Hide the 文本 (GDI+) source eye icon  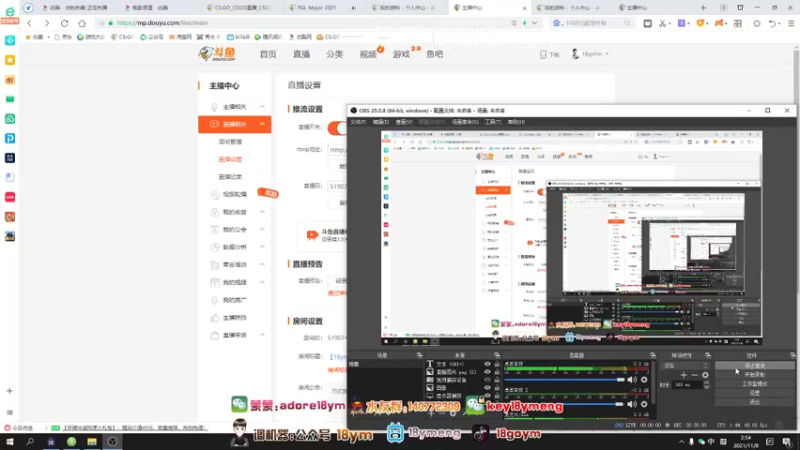(487, 364)
